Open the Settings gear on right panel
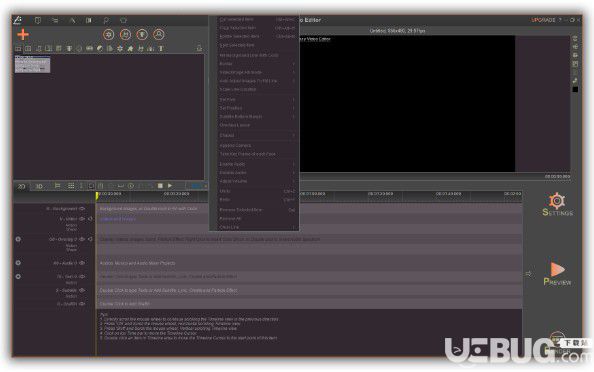Screen dimensions: 594x372 click(x=557, y=200)
